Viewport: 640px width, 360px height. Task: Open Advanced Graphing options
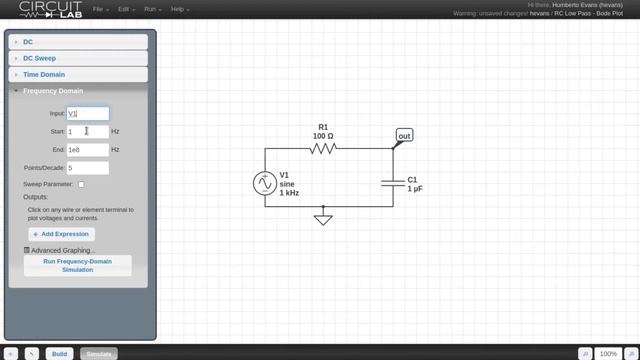tap(60, 250)
